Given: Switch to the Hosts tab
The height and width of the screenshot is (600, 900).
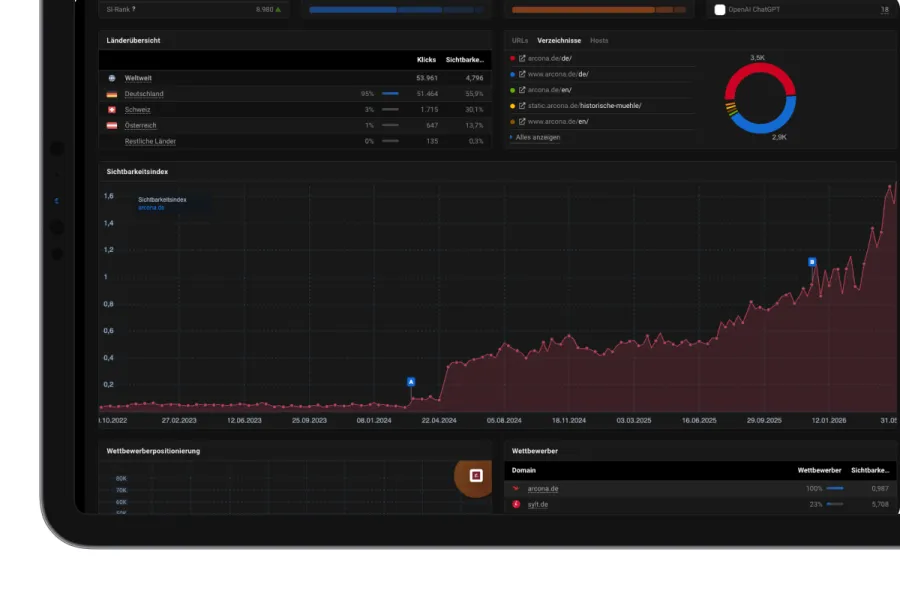Looking at the screenshot, I should click(599, 41).
